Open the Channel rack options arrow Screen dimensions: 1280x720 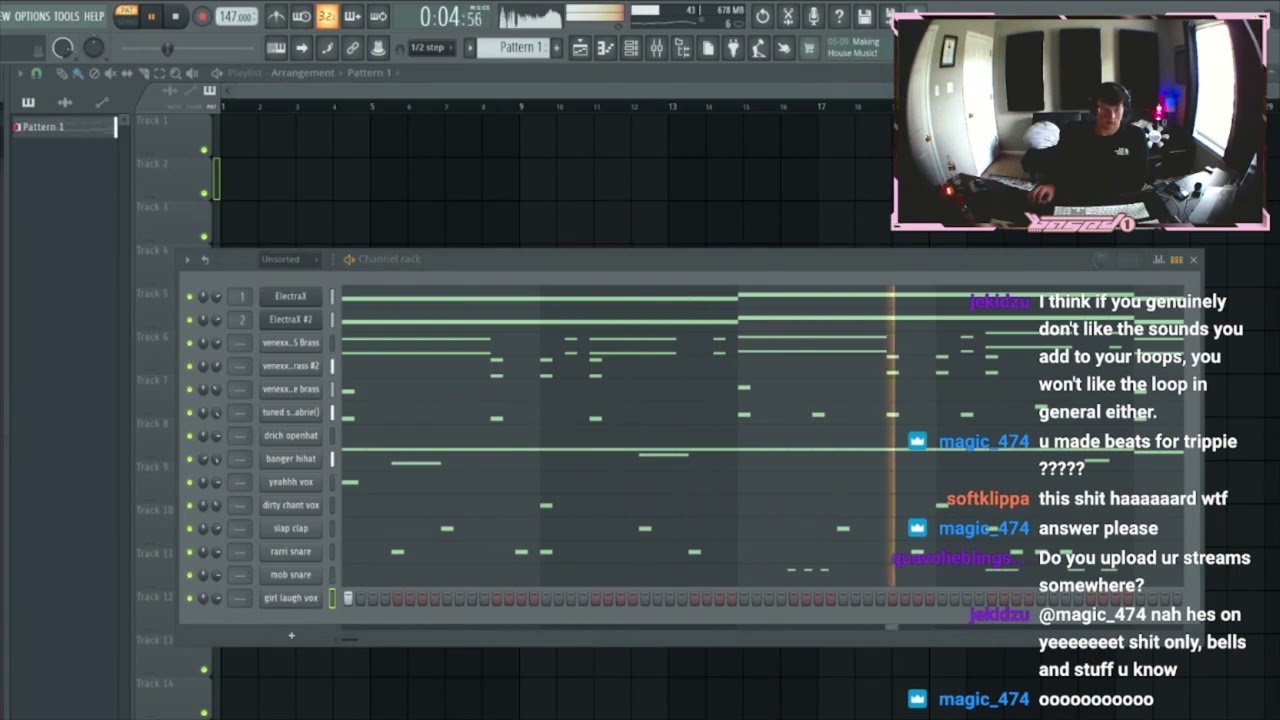click(187, 260)
